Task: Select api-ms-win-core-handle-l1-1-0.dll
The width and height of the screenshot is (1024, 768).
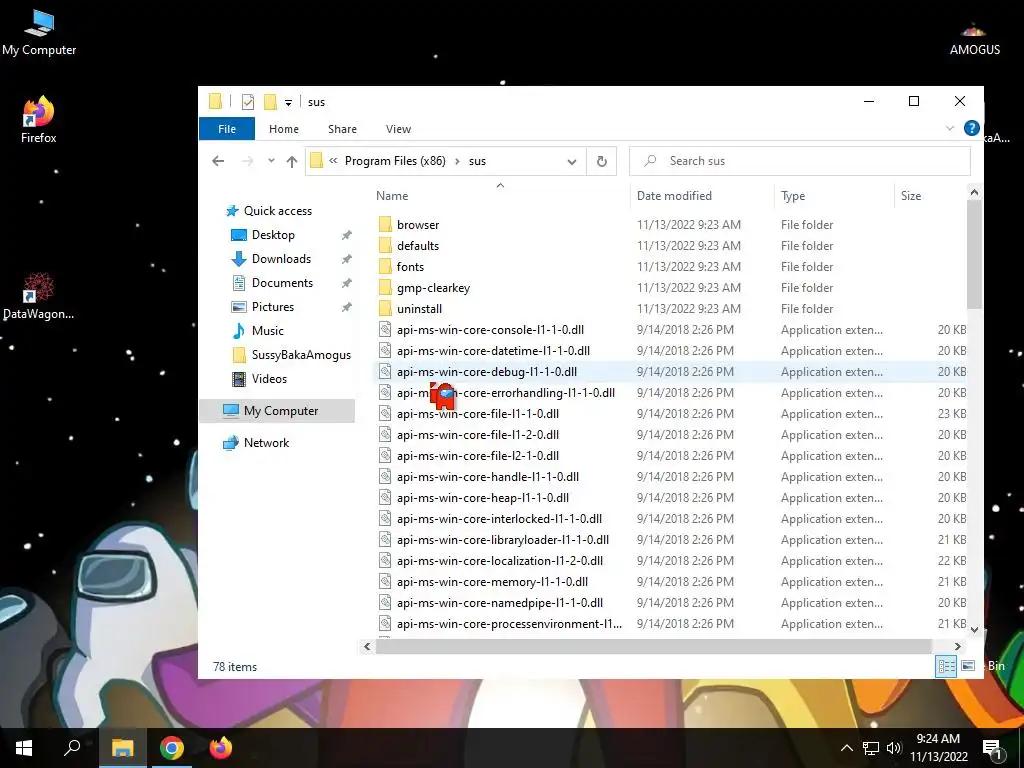Action: click(488, 477)
